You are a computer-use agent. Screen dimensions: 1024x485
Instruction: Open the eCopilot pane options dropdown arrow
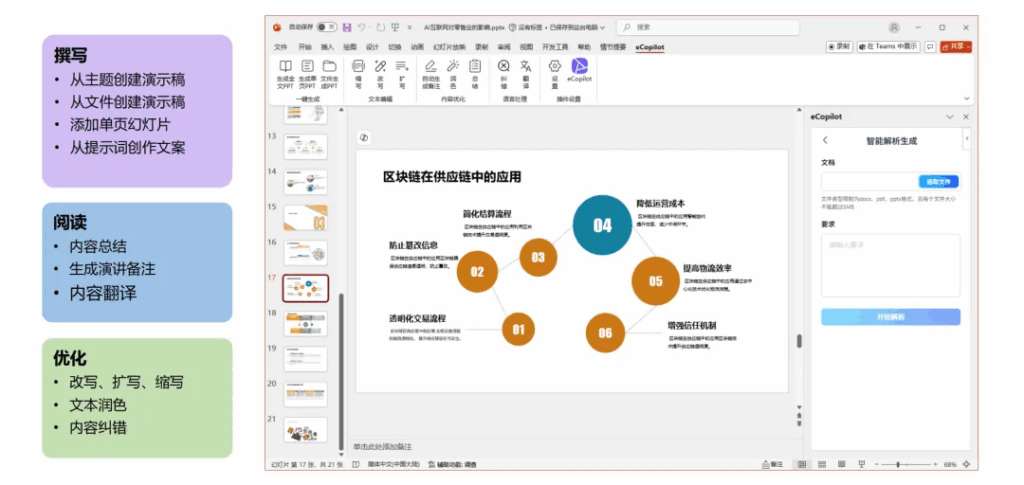click(x=952, y=117)
